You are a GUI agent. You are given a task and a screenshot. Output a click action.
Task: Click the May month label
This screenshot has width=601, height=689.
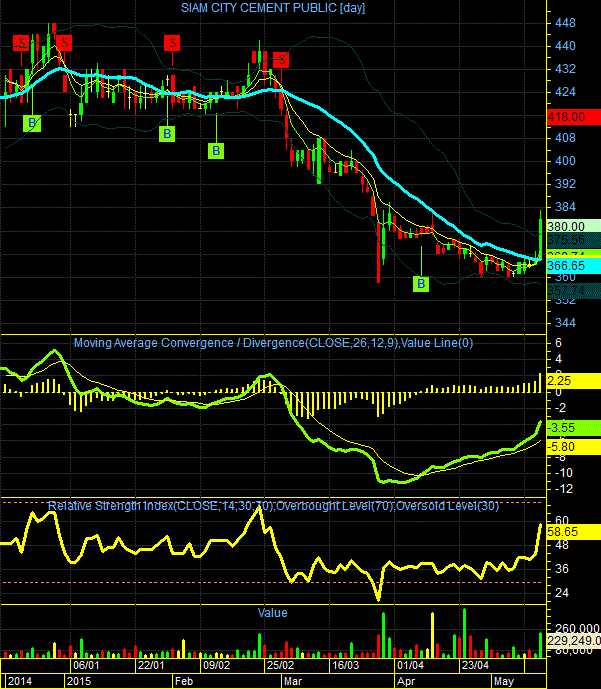coord(504,681)
